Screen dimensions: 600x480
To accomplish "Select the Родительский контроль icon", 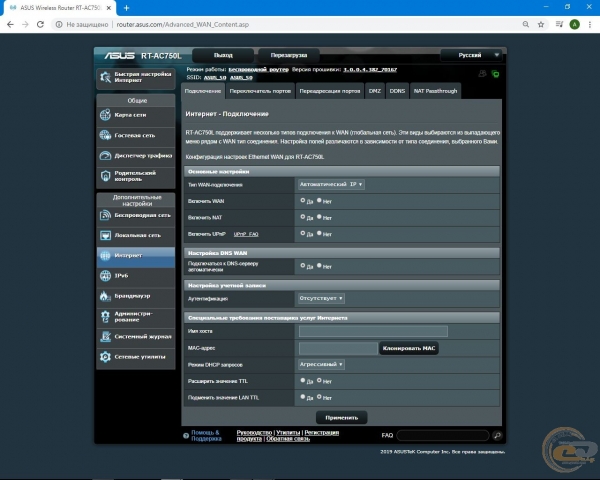I will [106, 176].
